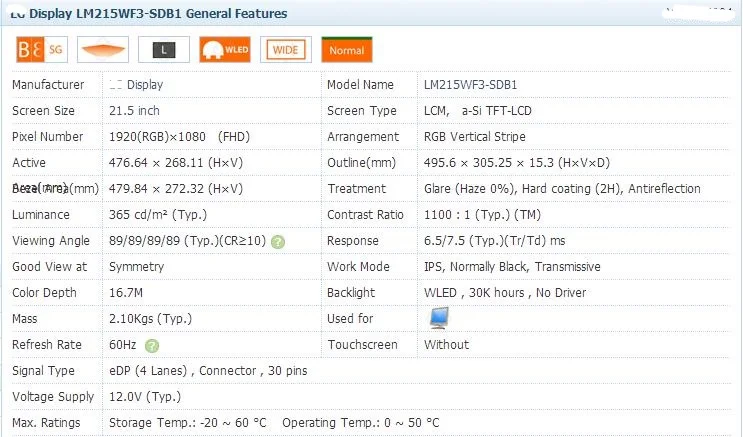Click the desktop monitor Used for icon

pyautogui.click(x=439, y=318)
